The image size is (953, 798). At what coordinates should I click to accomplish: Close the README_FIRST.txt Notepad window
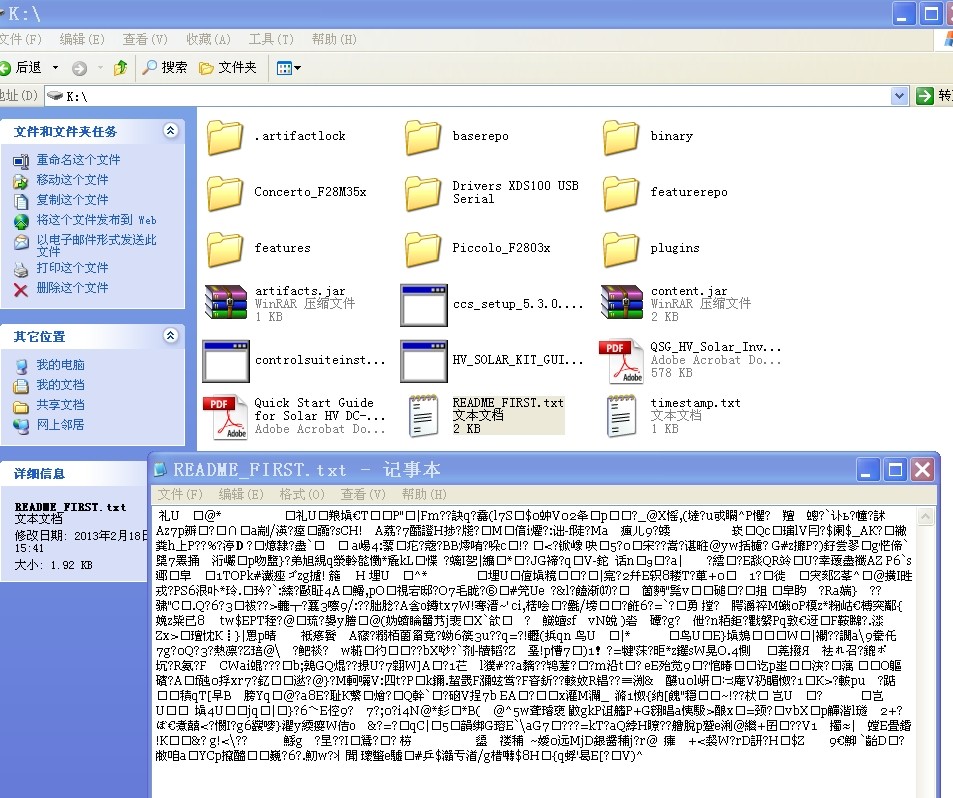click(x=922, y=470)
